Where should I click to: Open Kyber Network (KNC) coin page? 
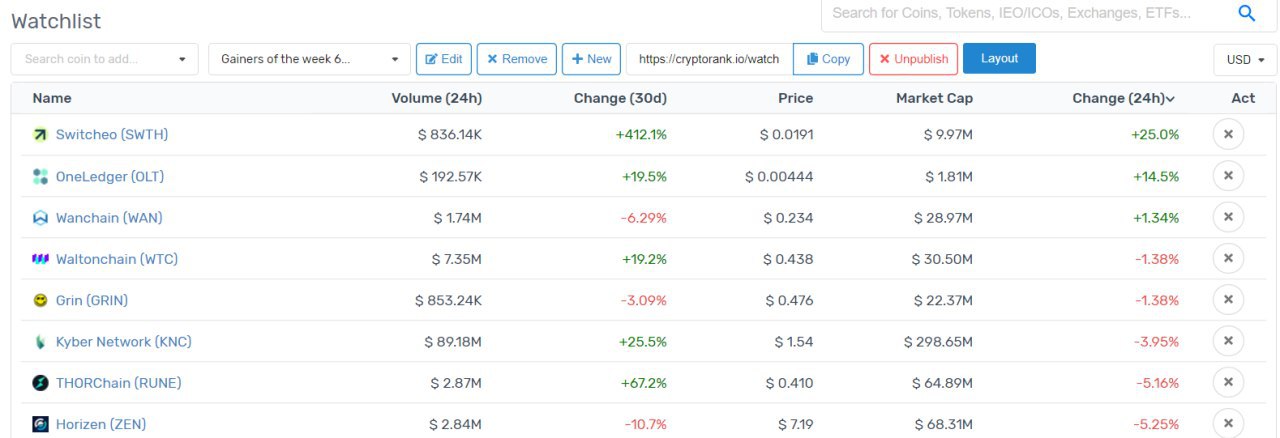point(124,342)
